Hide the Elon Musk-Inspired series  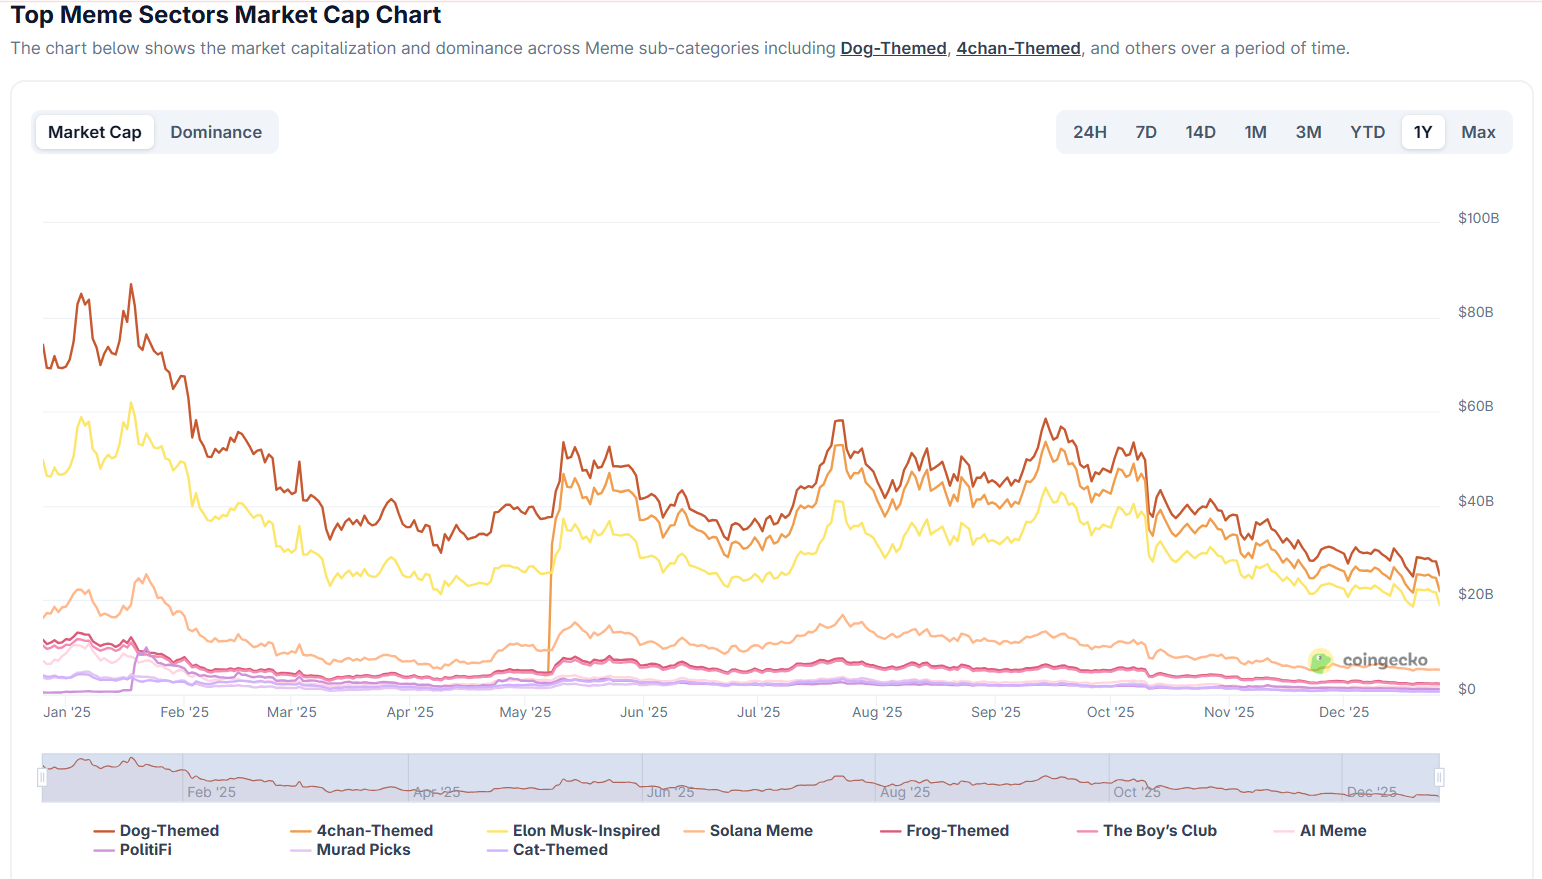point(584,830)
